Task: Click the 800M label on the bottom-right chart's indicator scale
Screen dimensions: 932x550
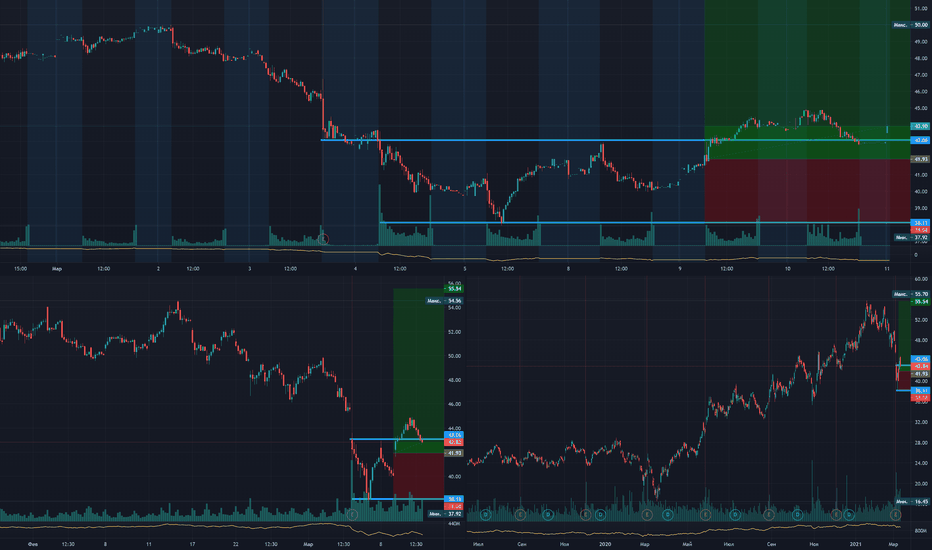Action: pyautogui.click(x=921, y=530)
